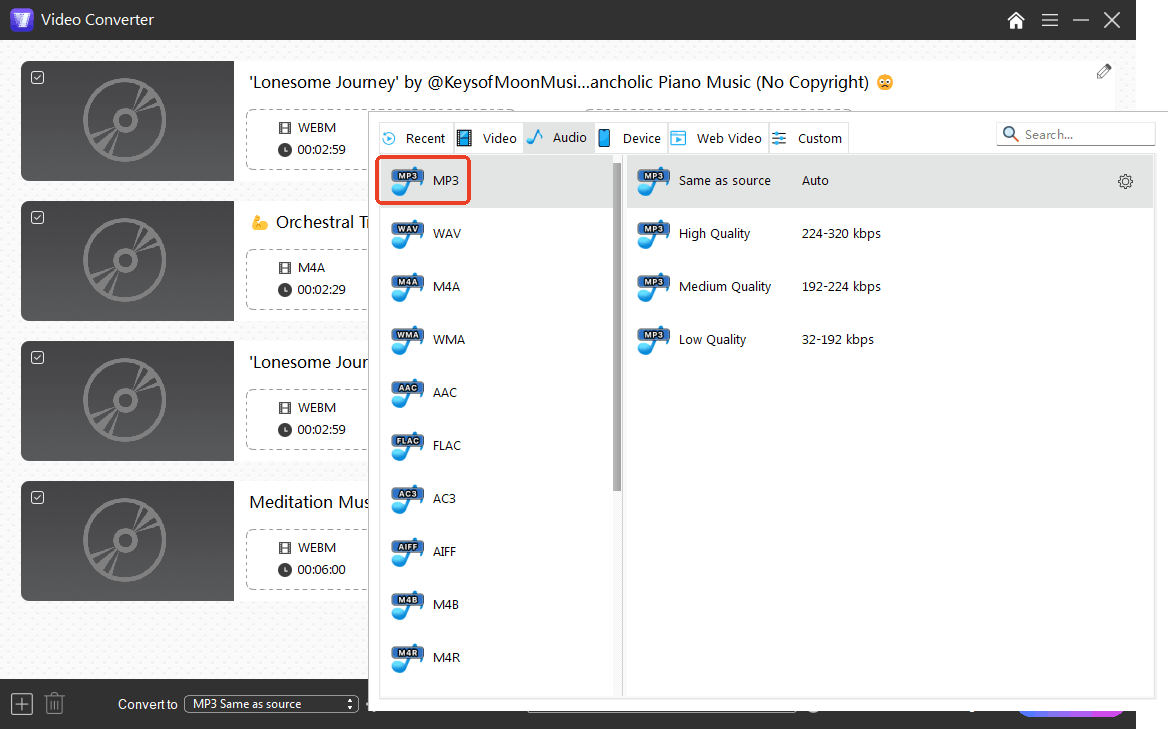Choose the WAV format icon
Image resolution: width=1171 pixels, height=729 pixels.
point(407,235)
